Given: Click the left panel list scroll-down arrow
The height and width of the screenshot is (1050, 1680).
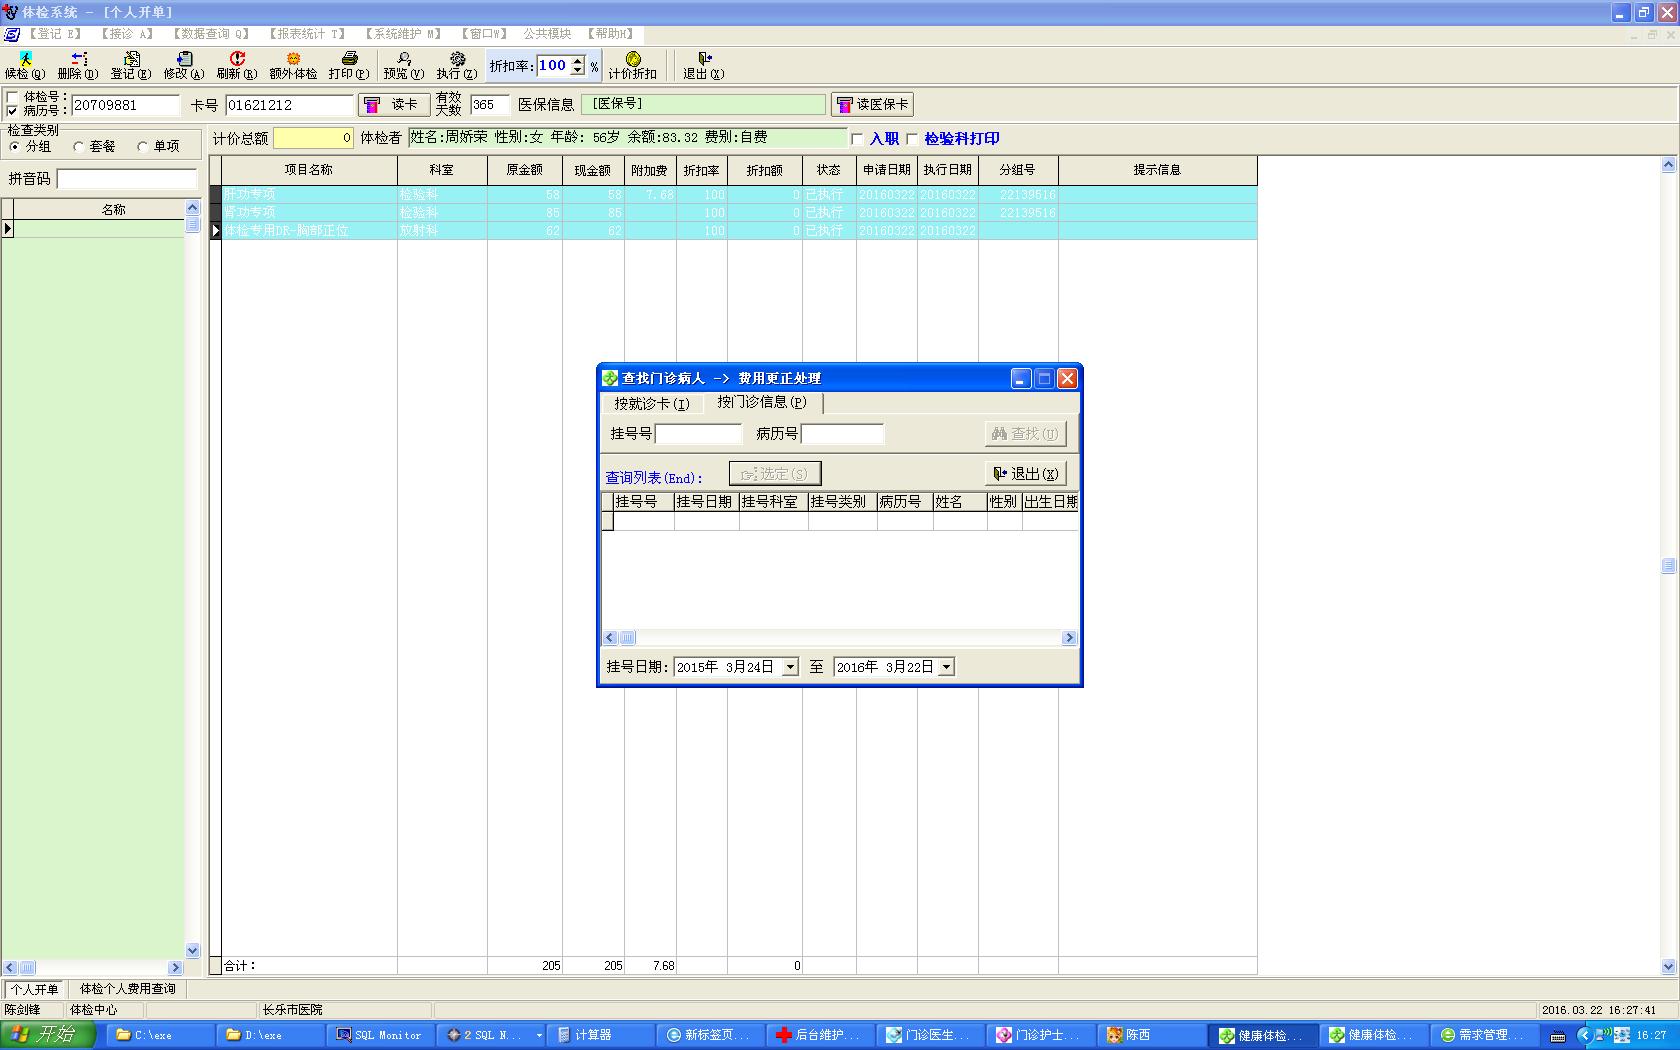Looking at the screenshot, I should (x=193, y=951).
